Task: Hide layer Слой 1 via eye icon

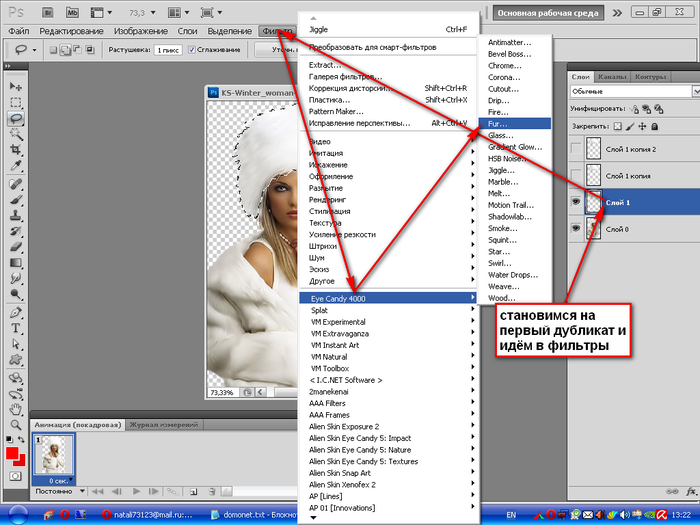Action: (x=576, y=202)
